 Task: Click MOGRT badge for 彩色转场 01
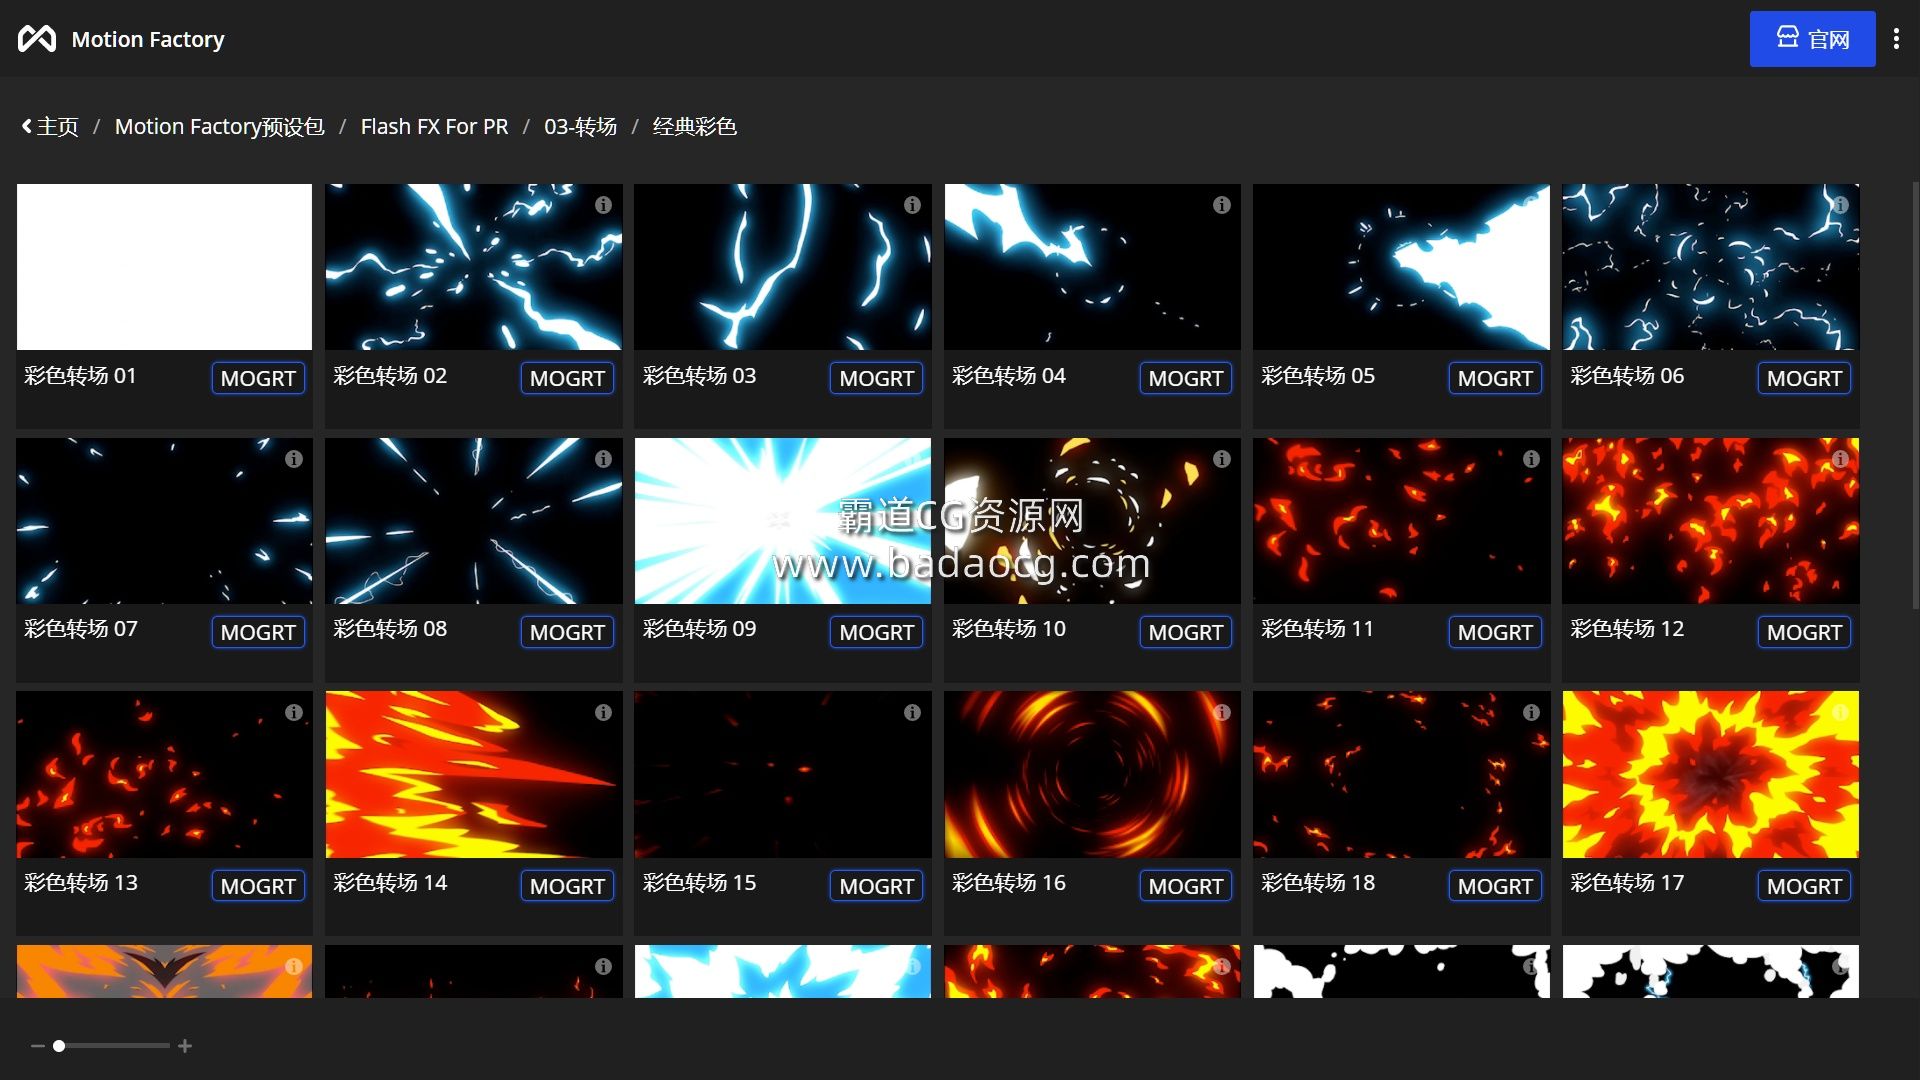258,378
